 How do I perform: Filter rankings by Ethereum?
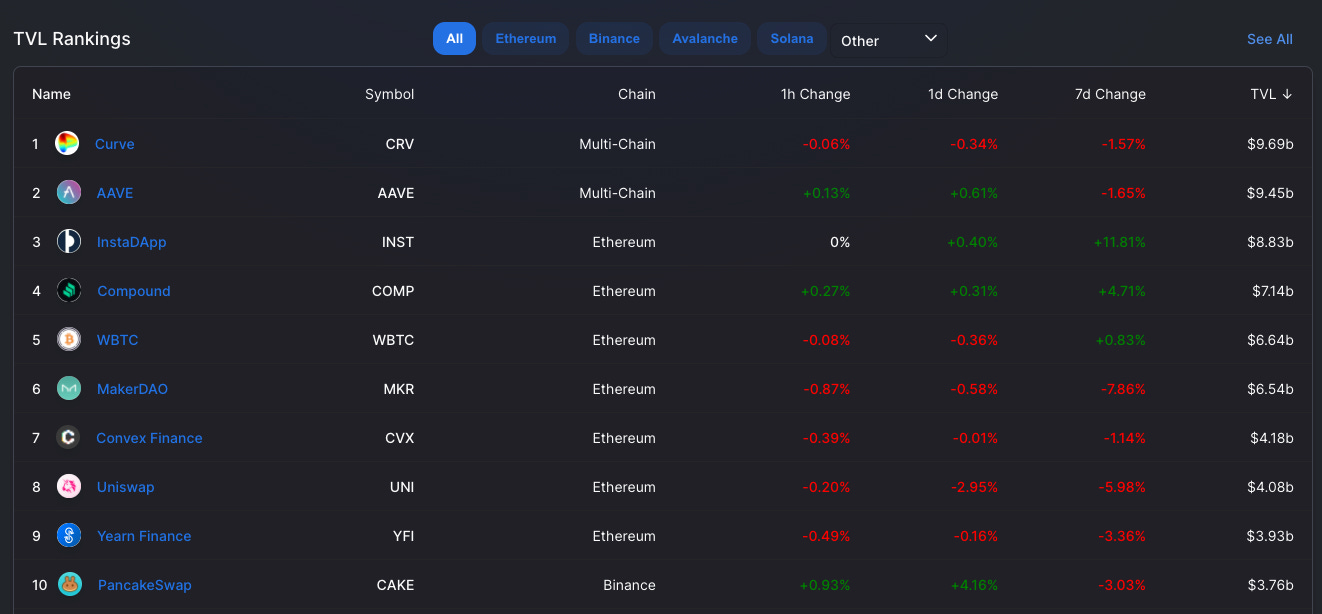(525, 39)
